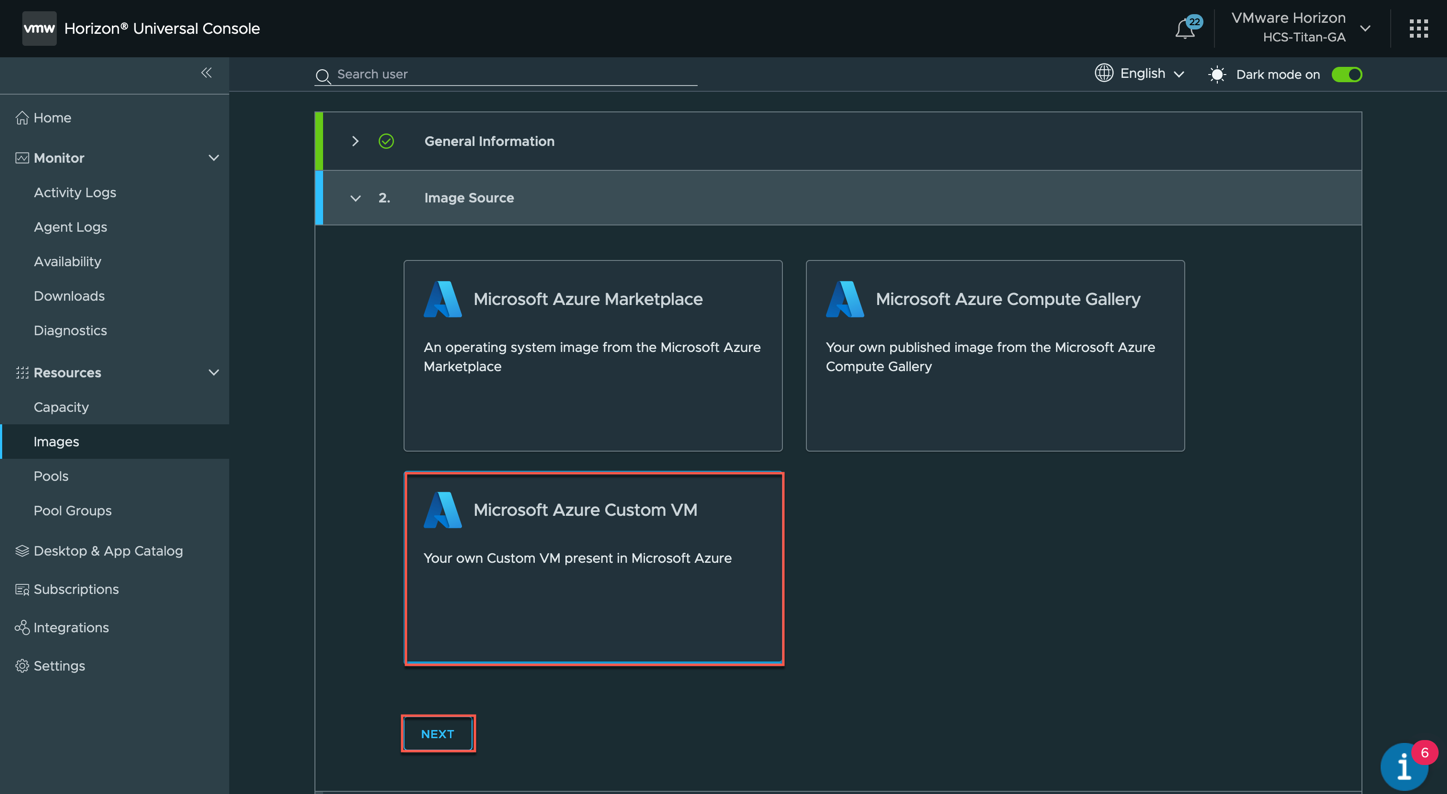Click the NEXT button
The image size is (1447, 794).
coord(438,734)
